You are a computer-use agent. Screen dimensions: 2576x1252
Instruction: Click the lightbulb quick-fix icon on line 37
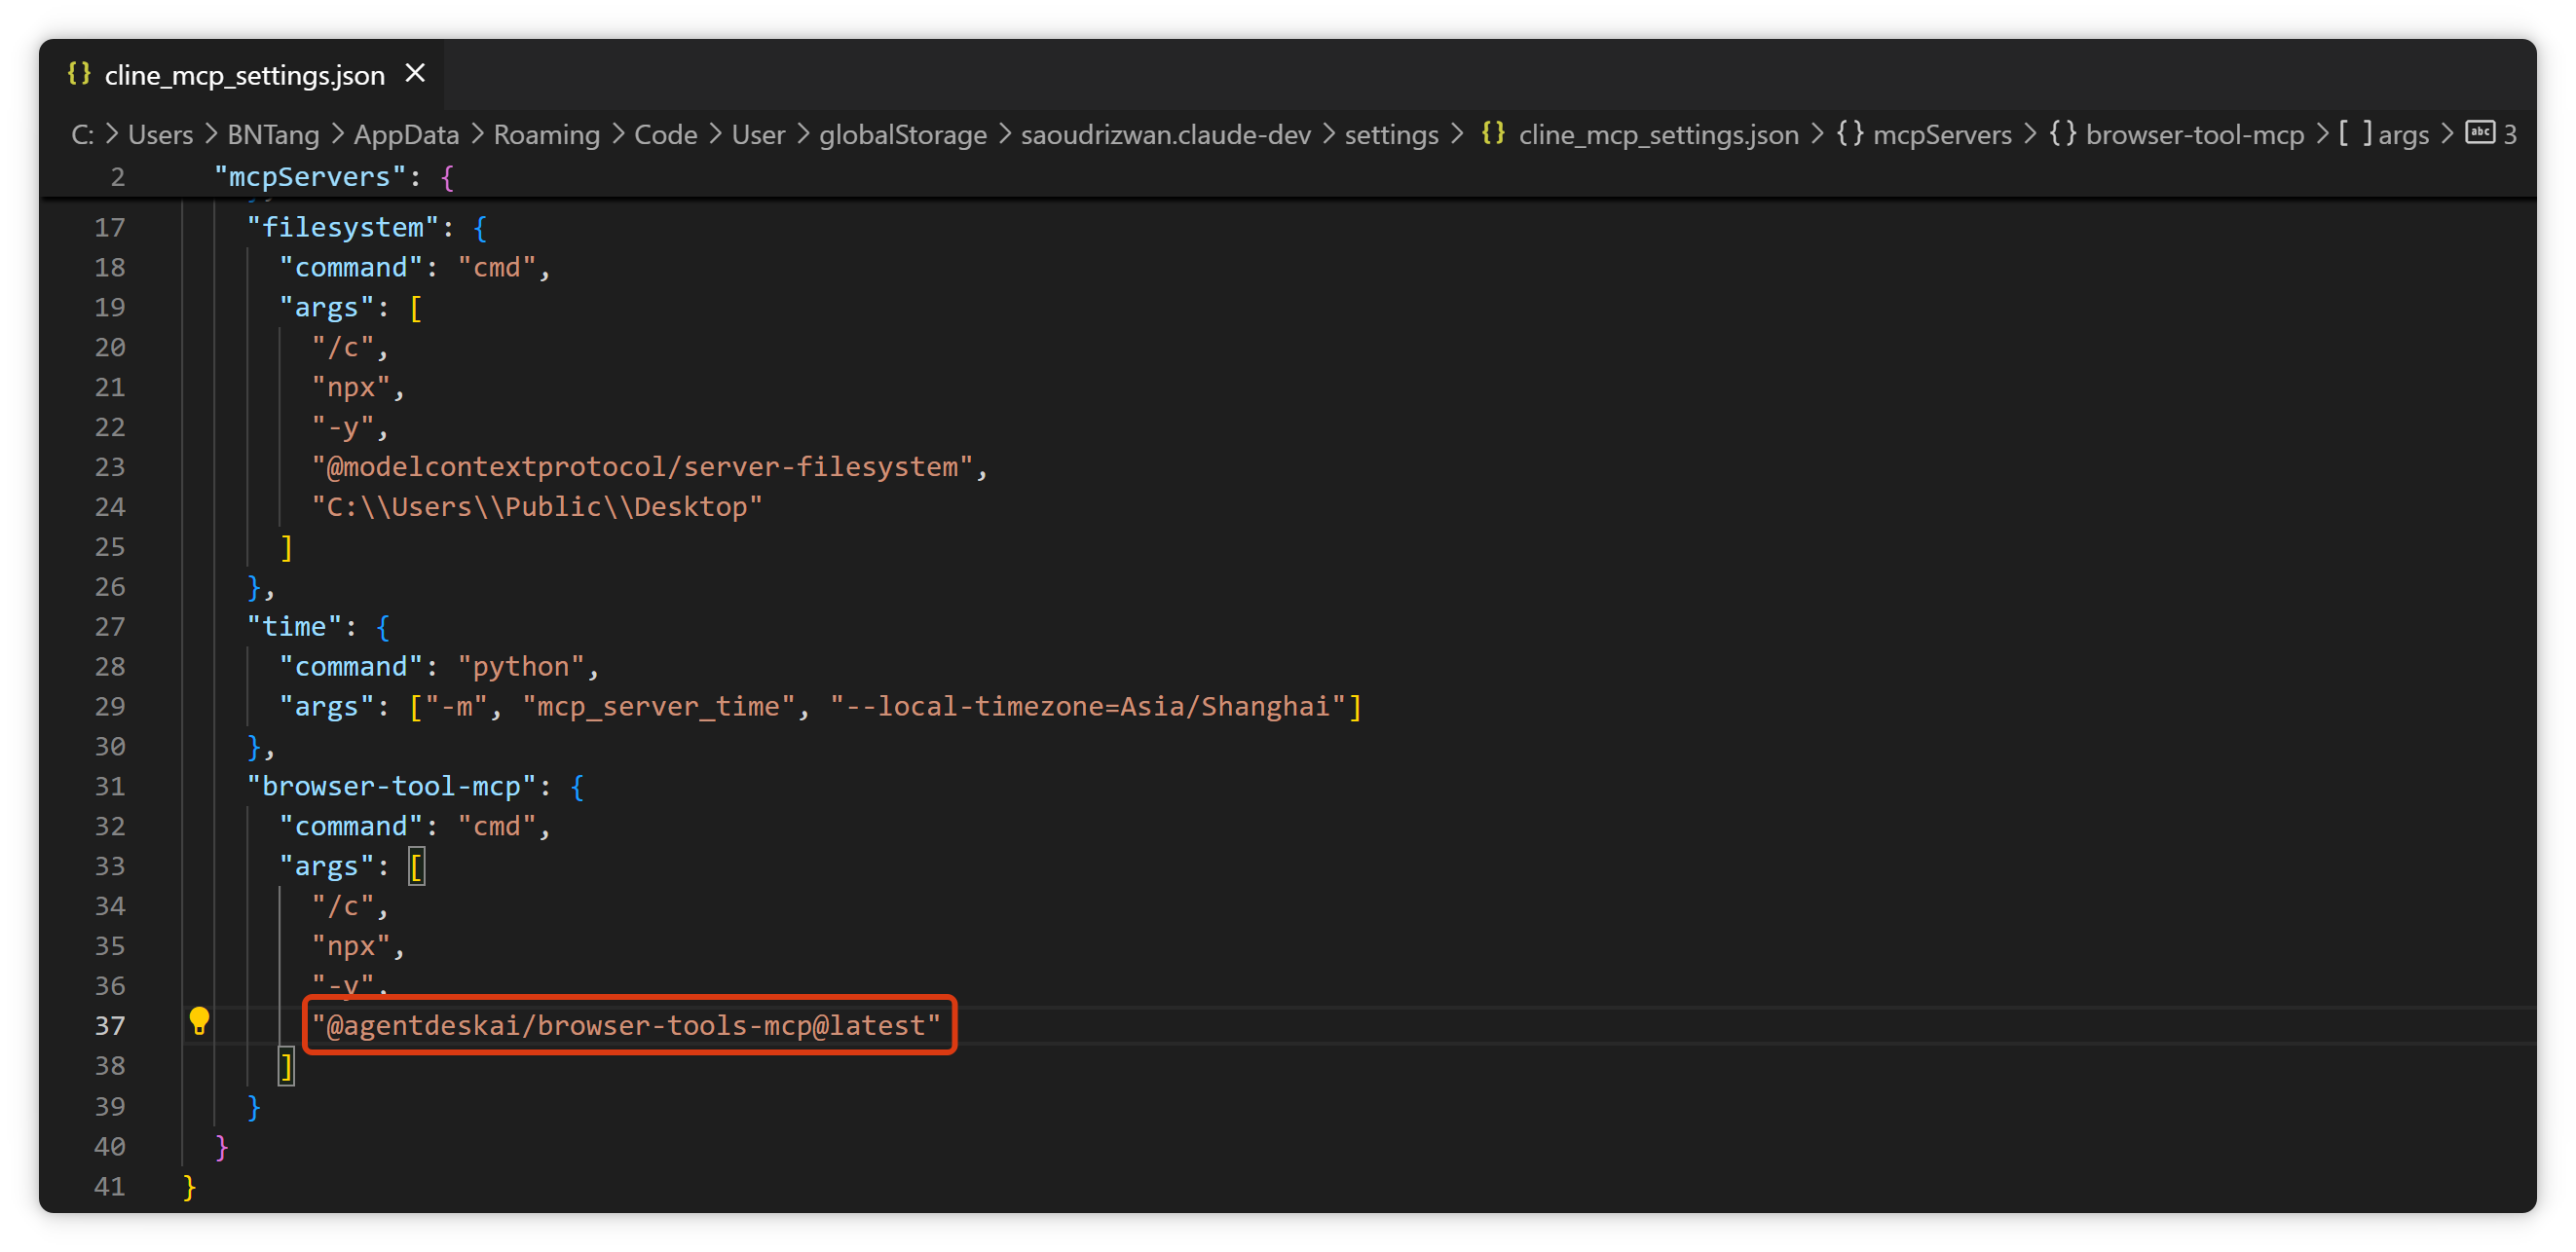(199, 1020)
